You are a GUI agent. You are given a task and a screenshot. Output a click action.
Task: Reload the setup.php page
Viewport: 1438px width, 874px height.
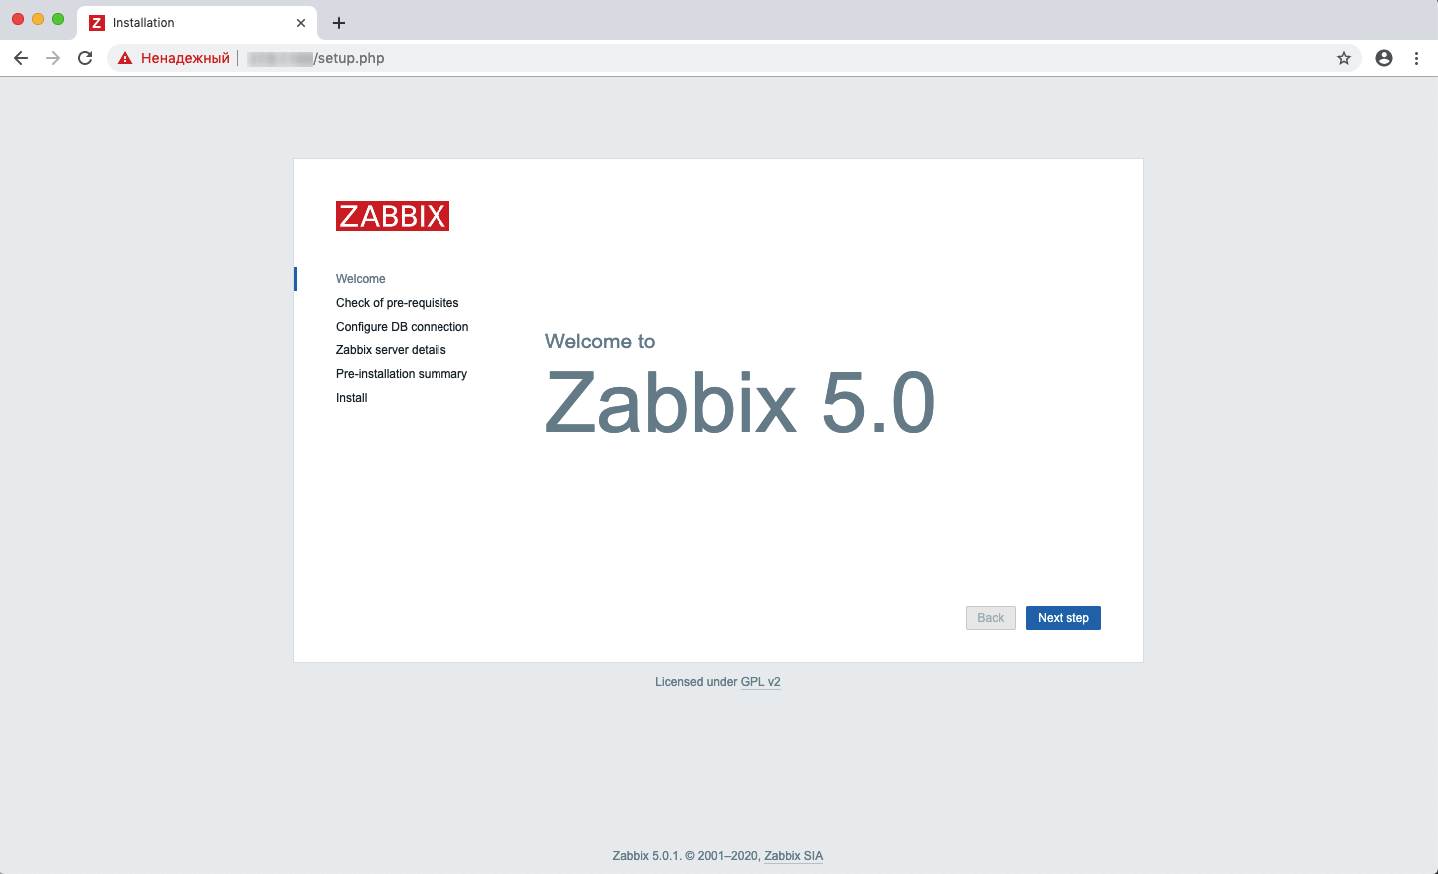pyautogui.click(x=85, y=58)
